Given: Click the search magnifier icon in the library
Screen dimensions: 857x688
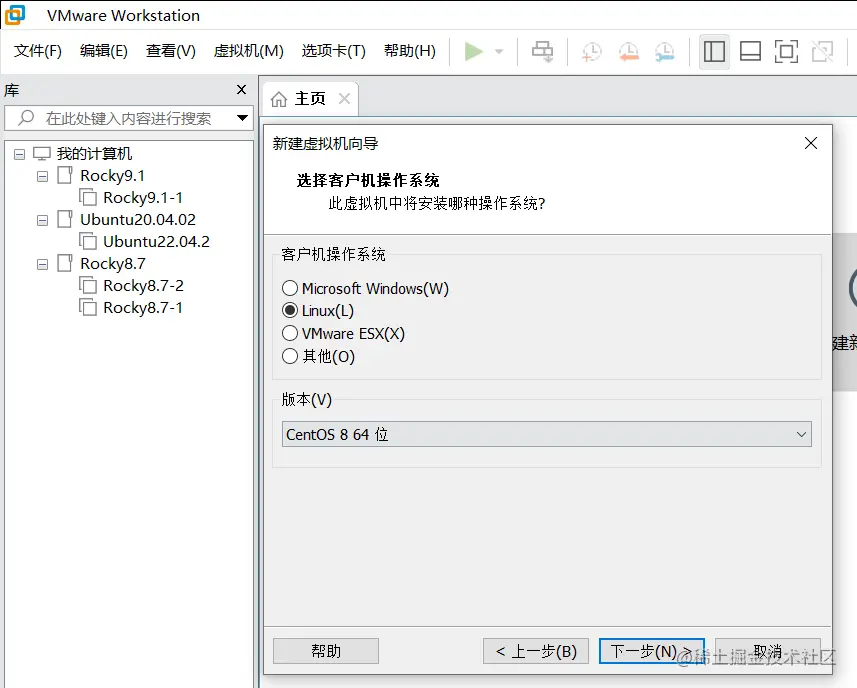Looking at the screenshot, I should (x=26, y=117).
